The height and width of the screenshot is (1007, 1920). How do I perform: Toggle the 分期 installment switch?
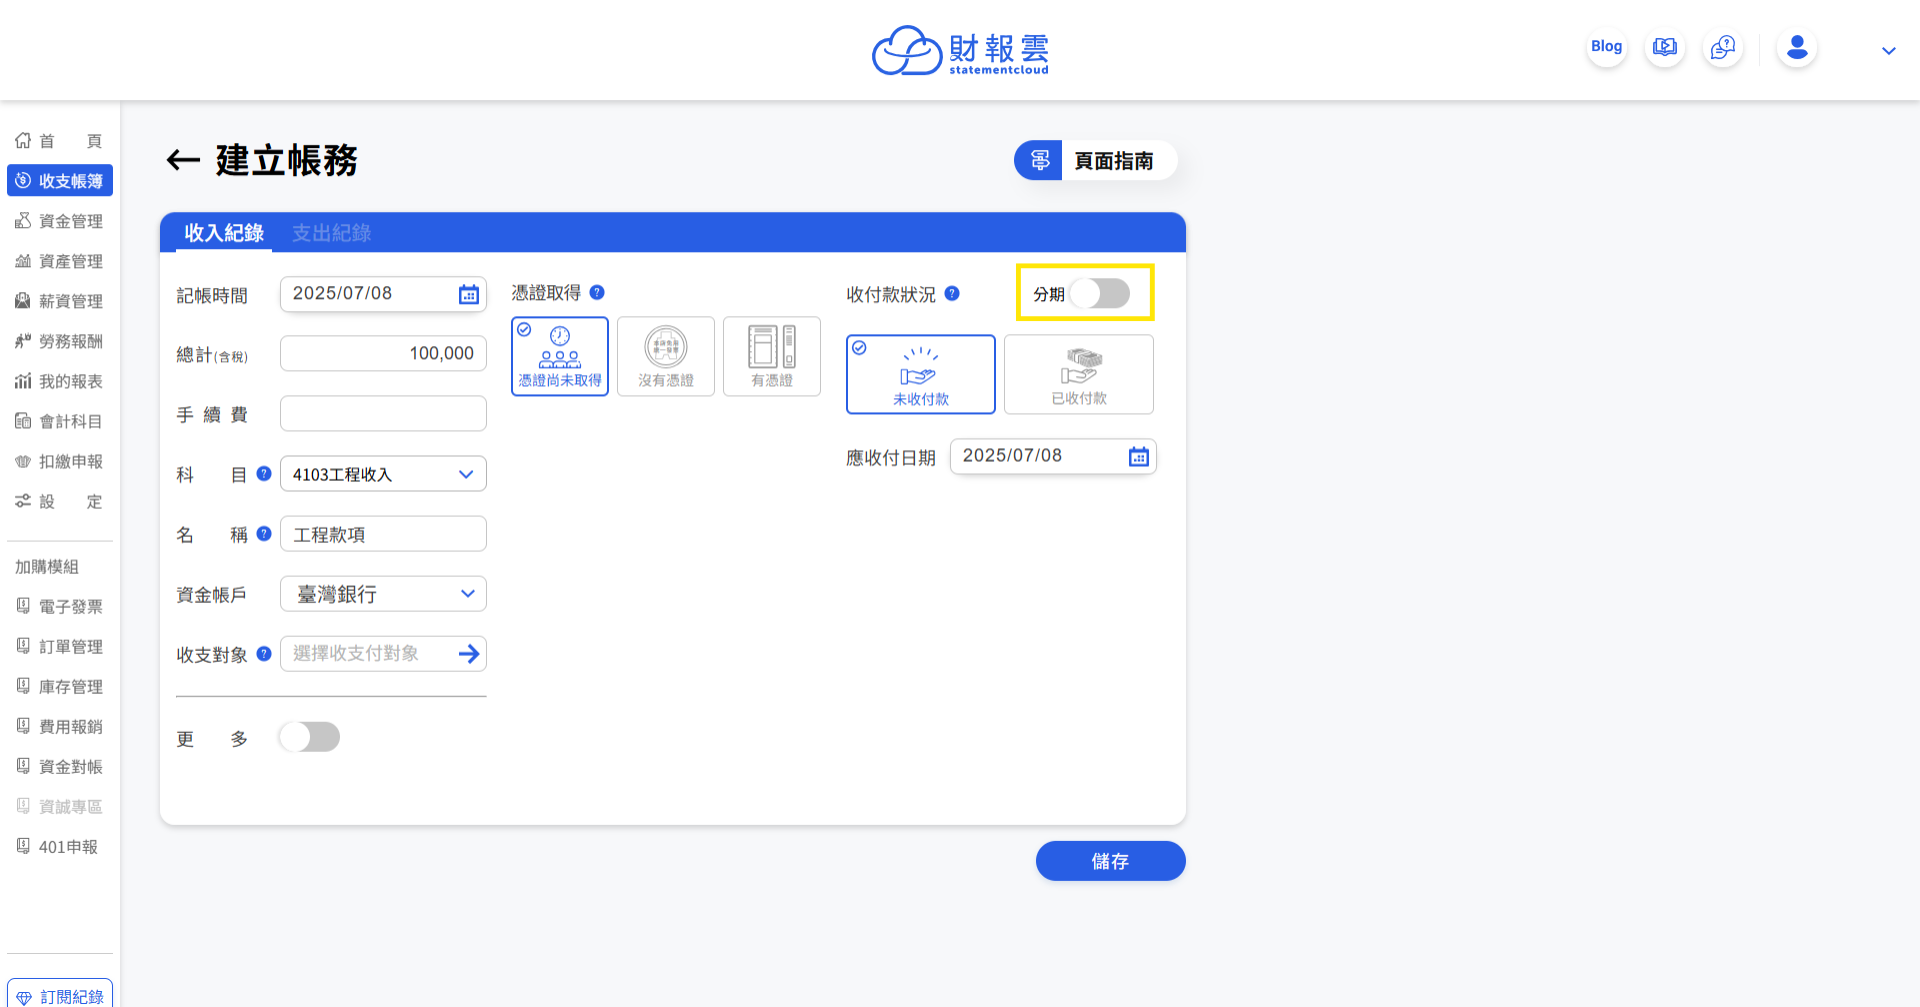coord(1099,293)
